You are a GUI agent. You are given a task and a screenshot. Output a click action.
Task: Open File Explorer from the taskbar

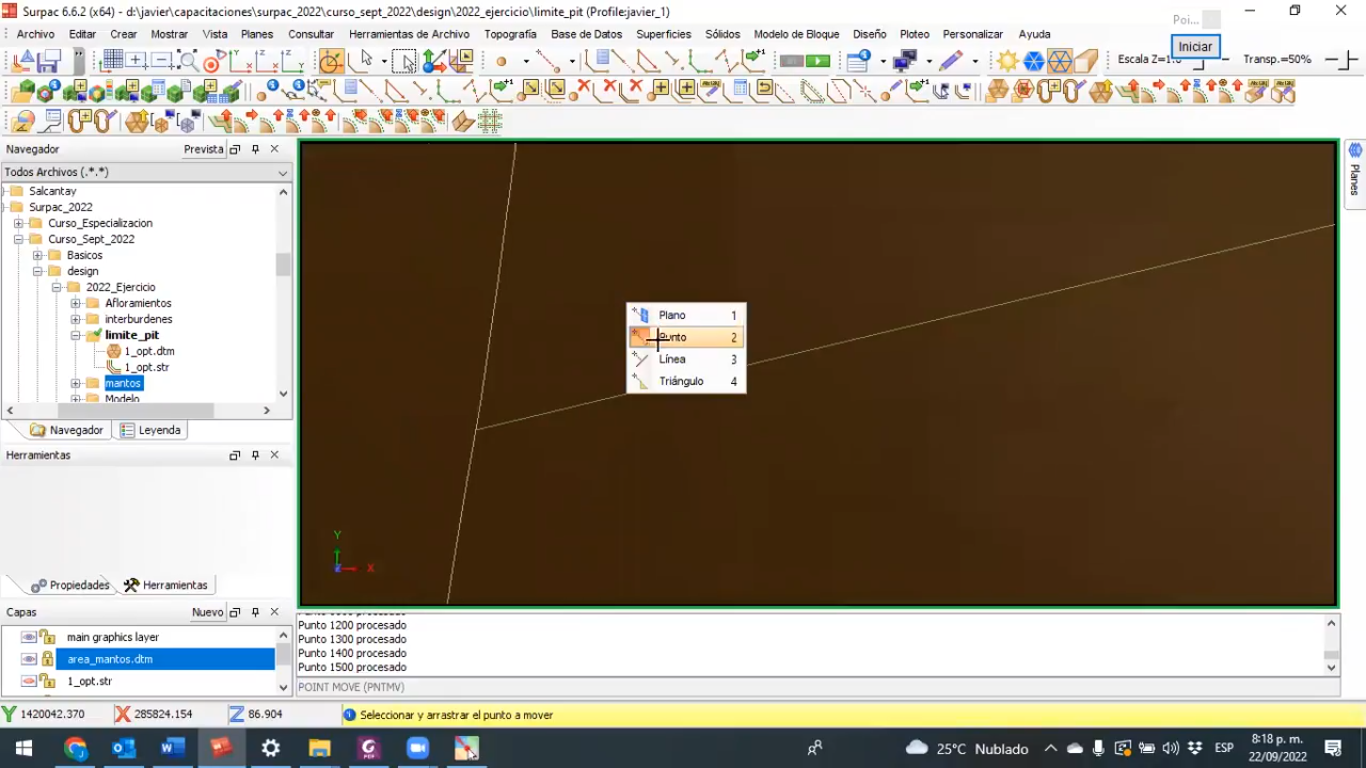pyautogui.click(x=319, y=748)
